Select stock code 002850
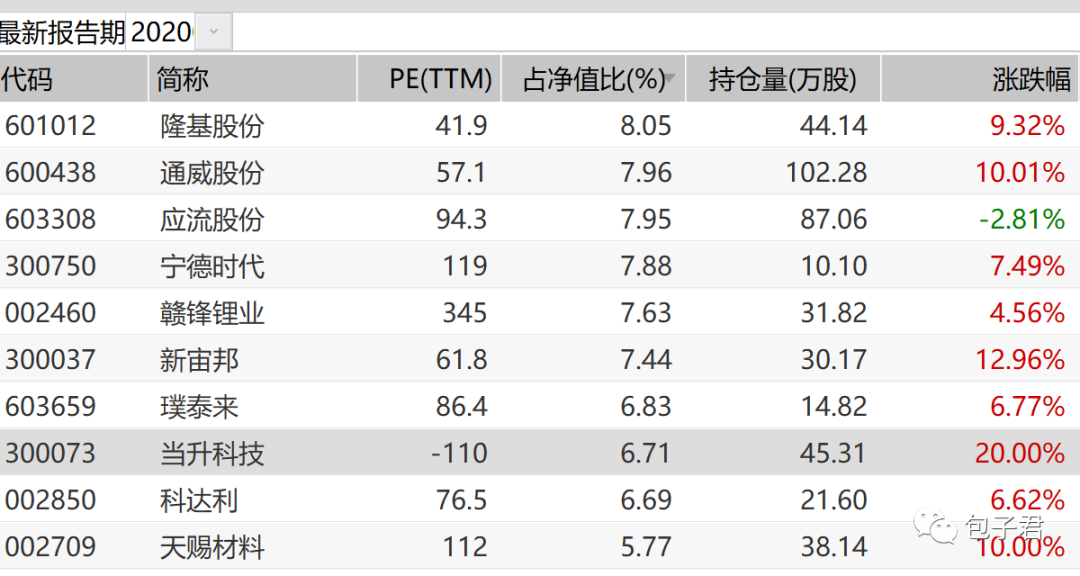Viewport: 1080px width, 576px height. (x=51, y=500)
